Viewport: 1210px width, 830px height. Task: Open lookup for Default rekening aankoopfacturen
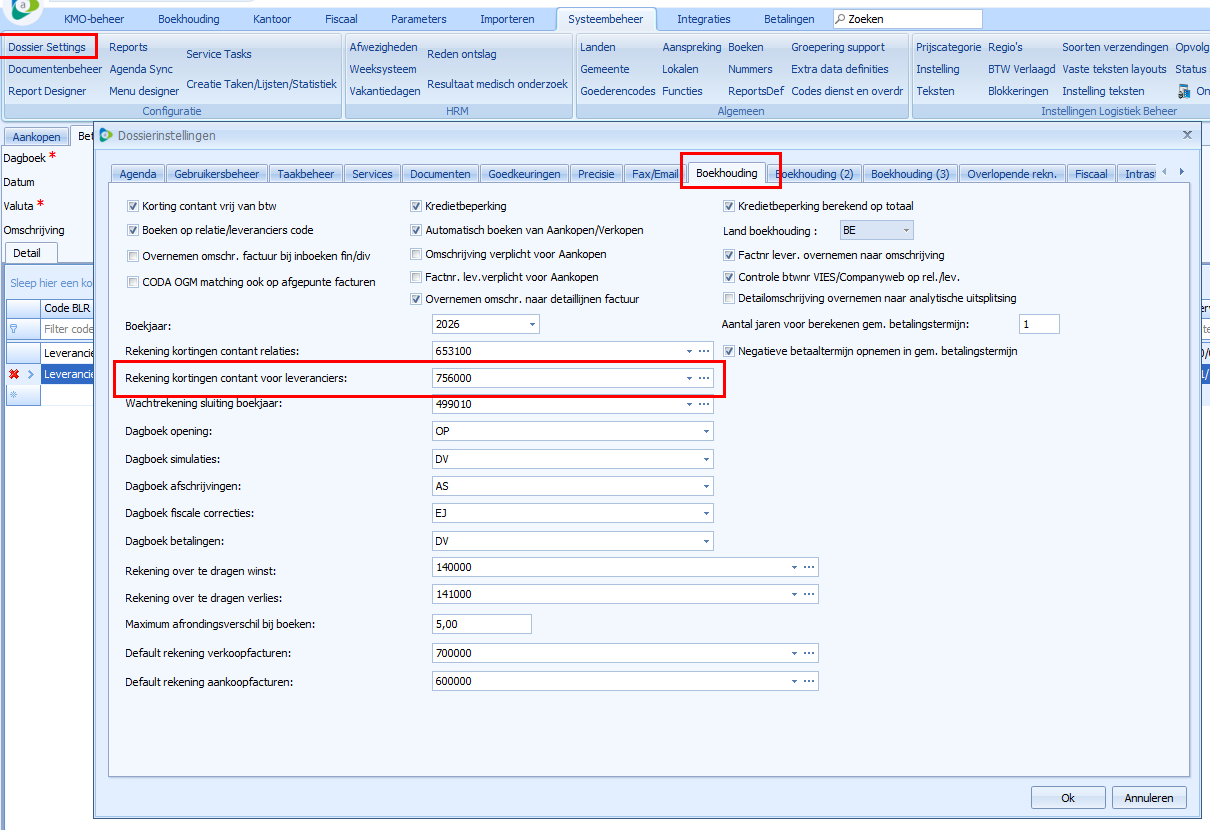(x=810, y=681)
